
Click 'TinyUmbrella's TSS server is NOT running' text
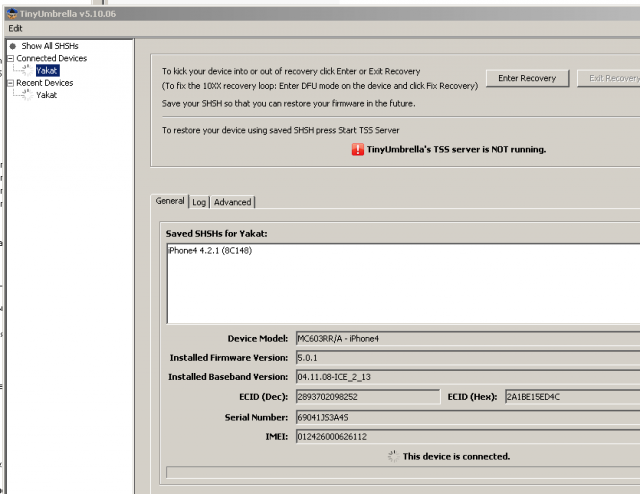coord(456,149)
